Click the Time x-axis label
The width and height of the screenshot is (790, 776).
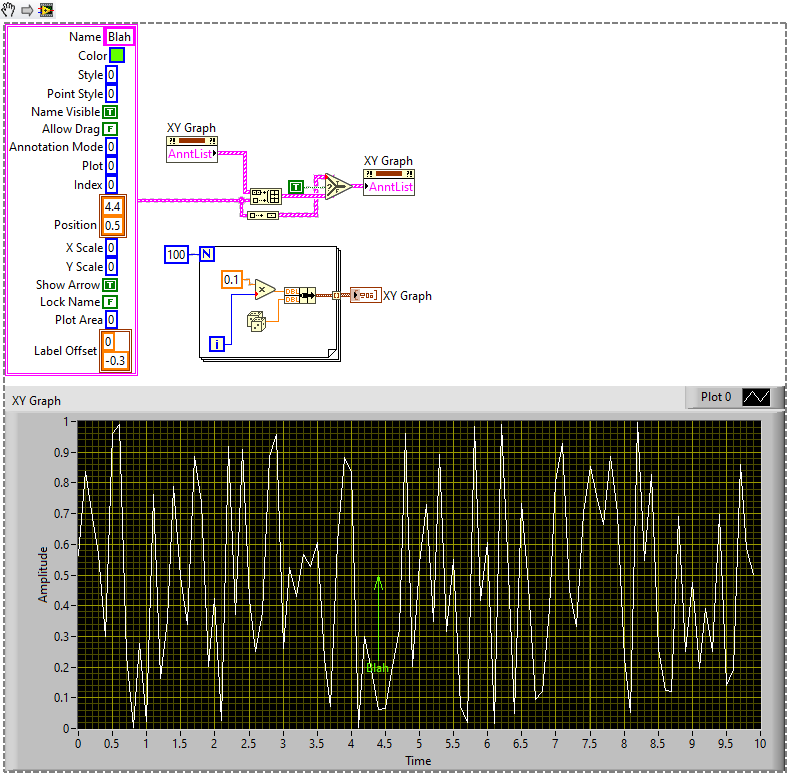point(418,761)
